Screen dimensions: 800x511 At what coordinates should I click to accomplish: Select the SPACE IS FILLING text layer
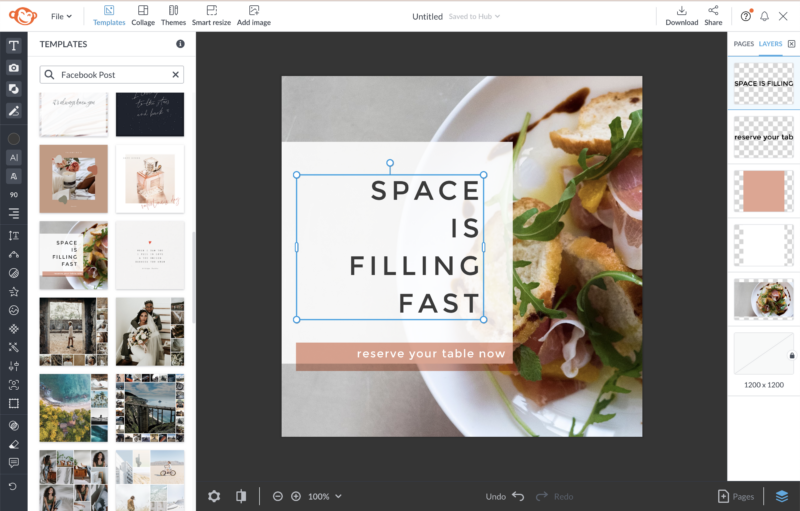coord(764,83)
